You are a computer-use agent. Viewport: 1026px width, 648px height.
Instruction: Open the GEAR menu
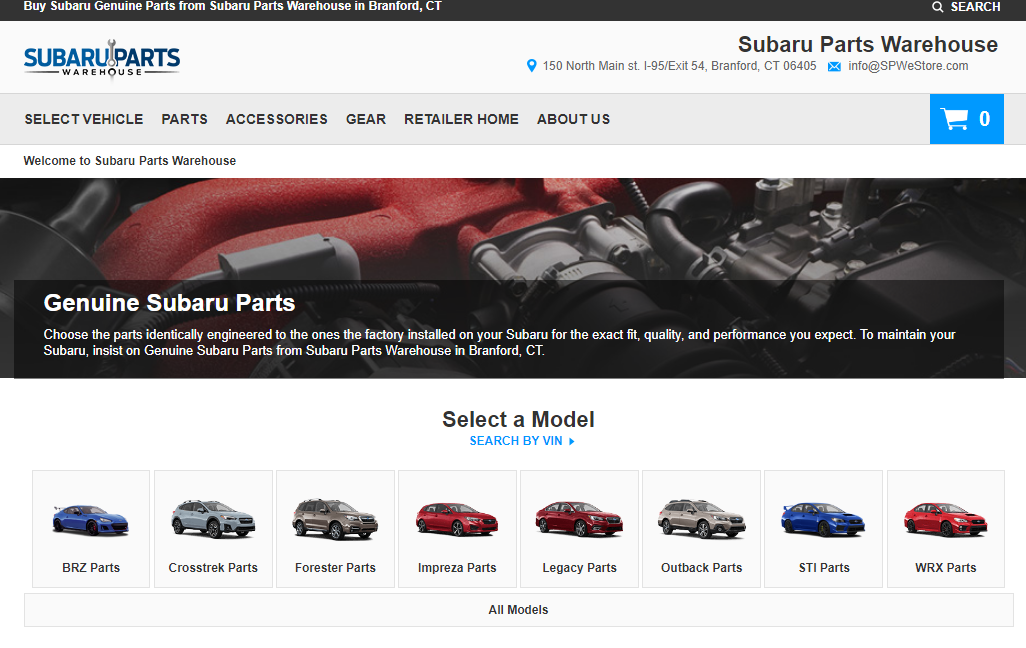click(x=366, y=119)
